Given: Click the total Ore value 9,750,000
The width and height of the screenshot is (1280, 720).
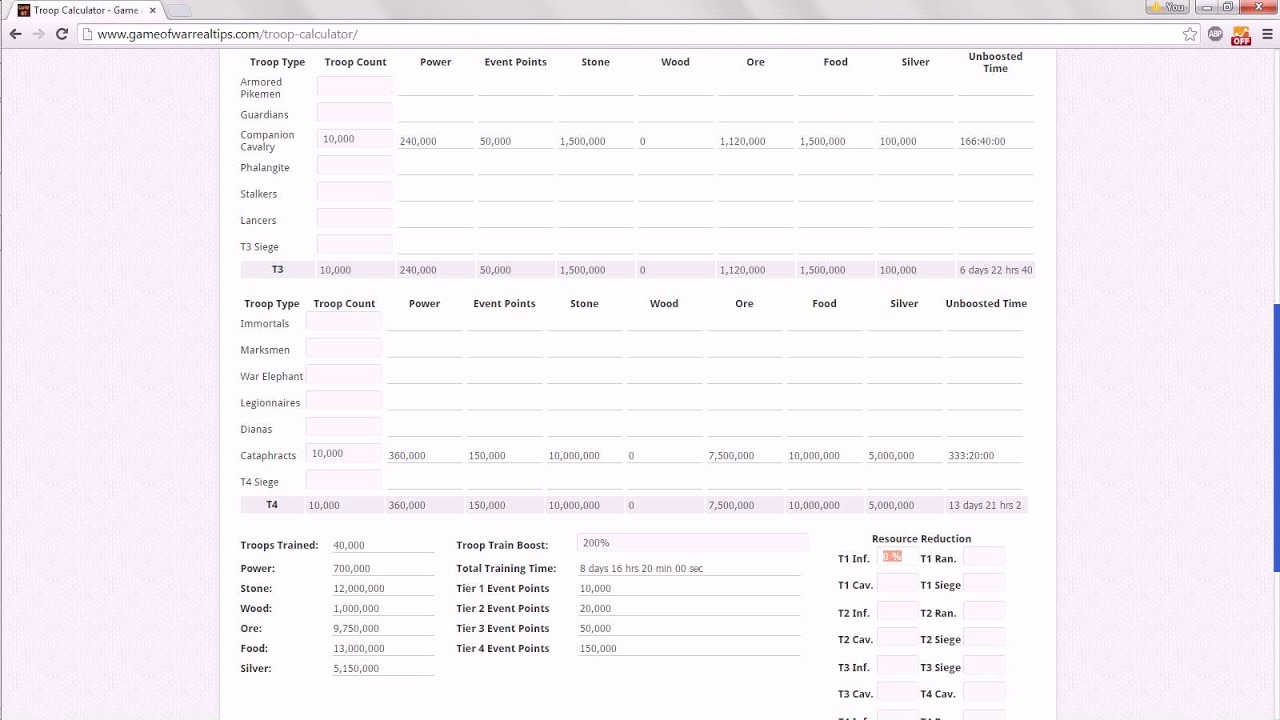Looking at the screenshot, I should (x=383, y=628).
